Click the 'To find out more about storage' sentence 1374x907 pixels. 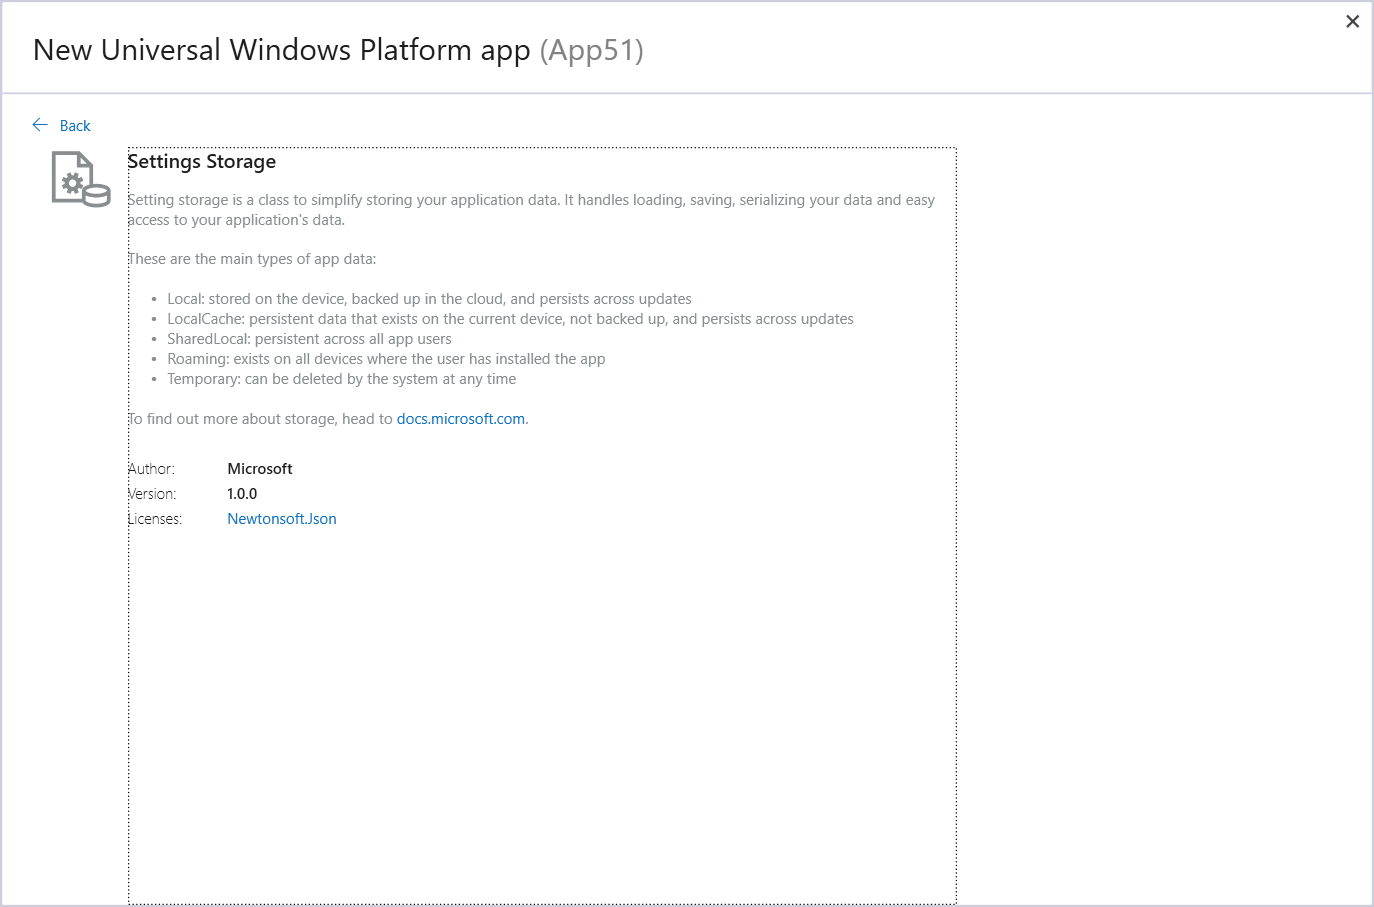tap(328, 419)
